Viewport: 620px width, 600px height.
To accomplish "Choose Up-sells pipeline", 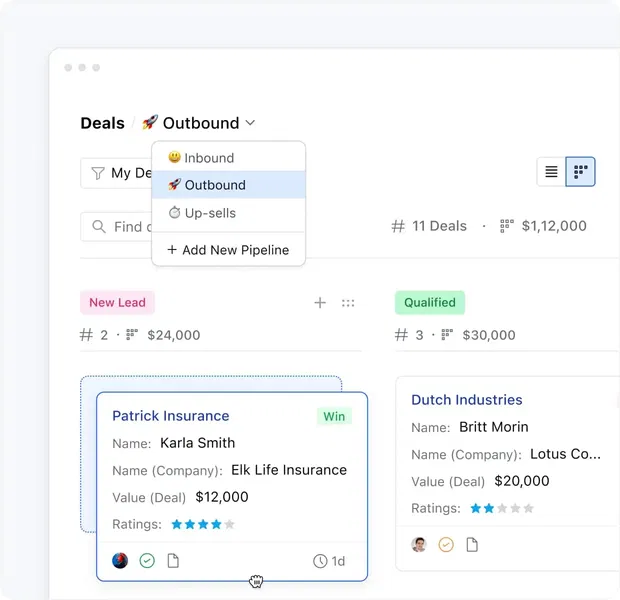I will click(229, 213).
